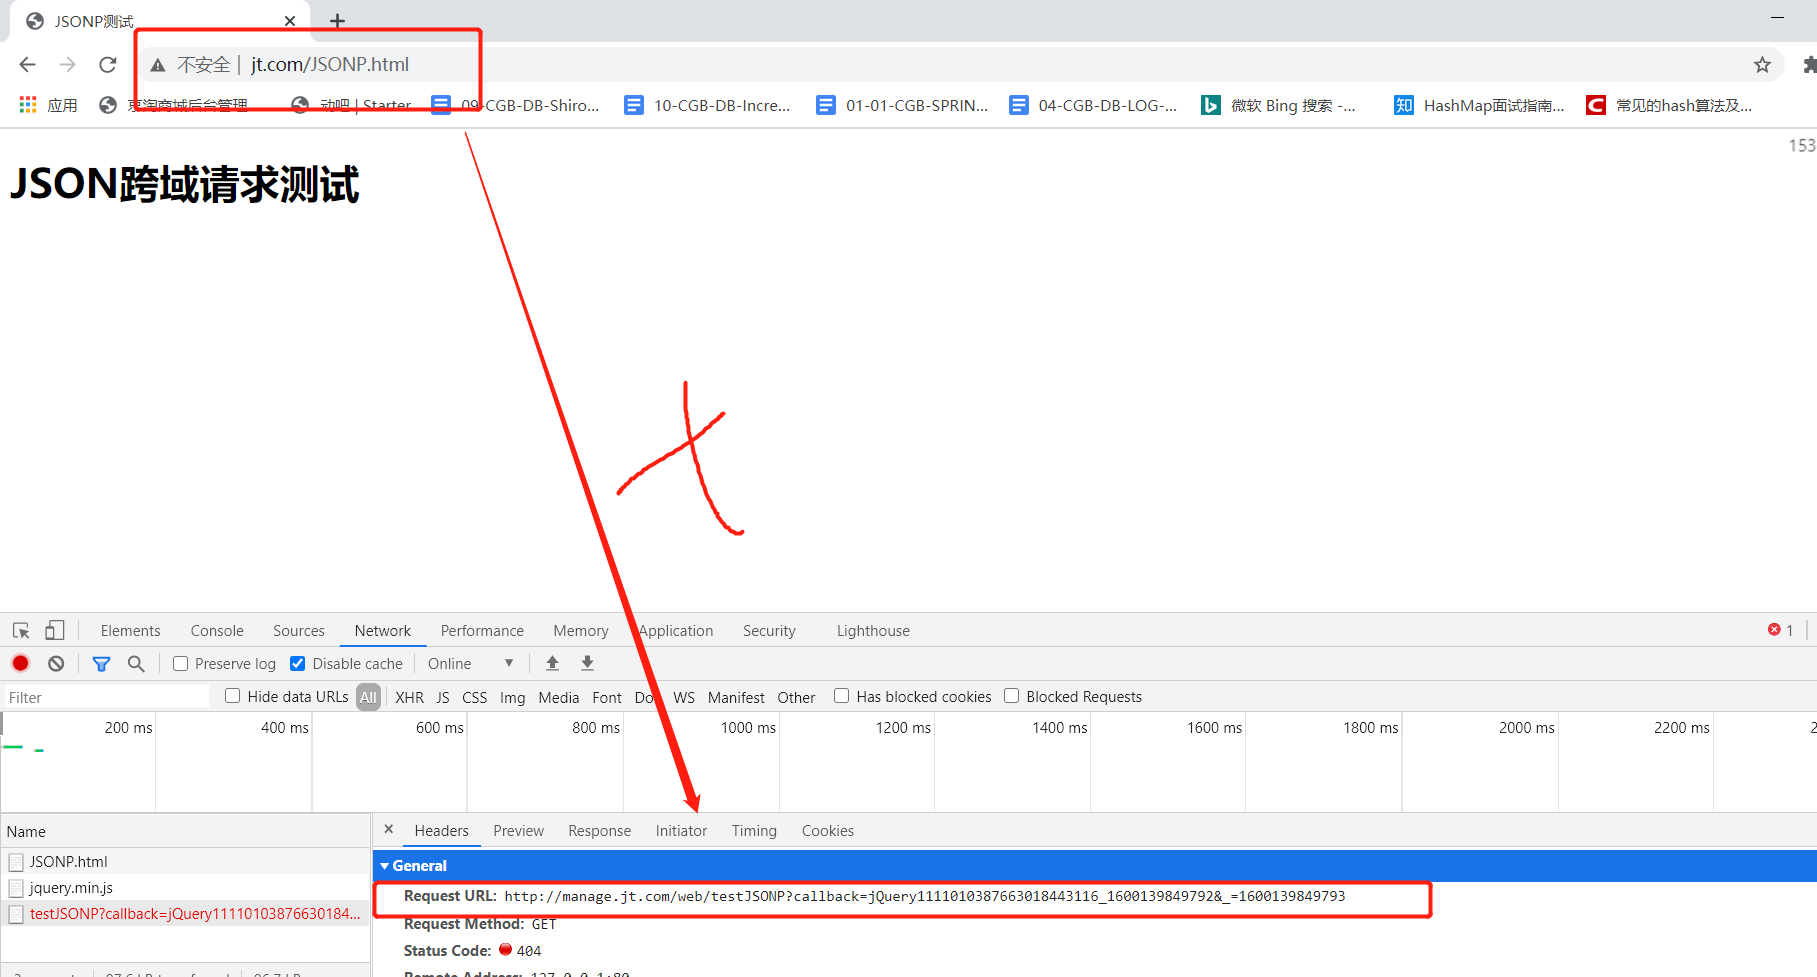Check the Hide data URLs checkbox

[232, 696]
